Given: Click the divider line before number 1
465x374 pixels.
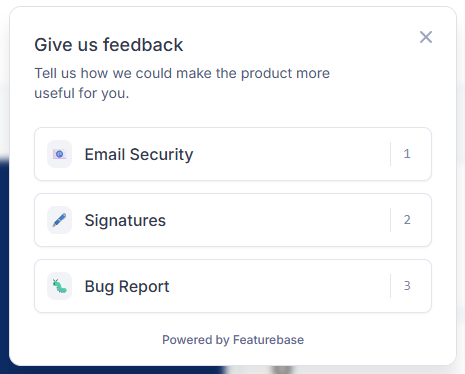Looking at the screenshot, I should [x=390, y=154].
